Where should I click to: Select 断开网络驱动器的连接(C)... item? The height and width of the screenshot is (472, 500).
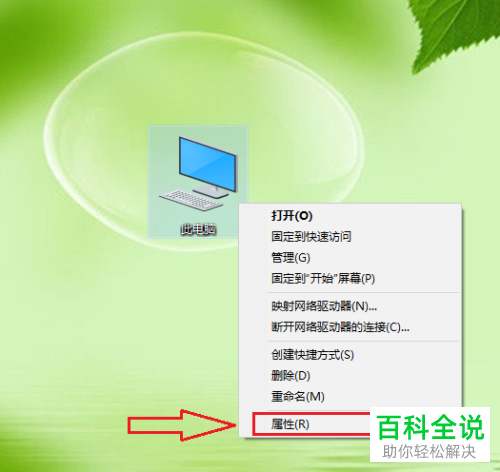340,327
